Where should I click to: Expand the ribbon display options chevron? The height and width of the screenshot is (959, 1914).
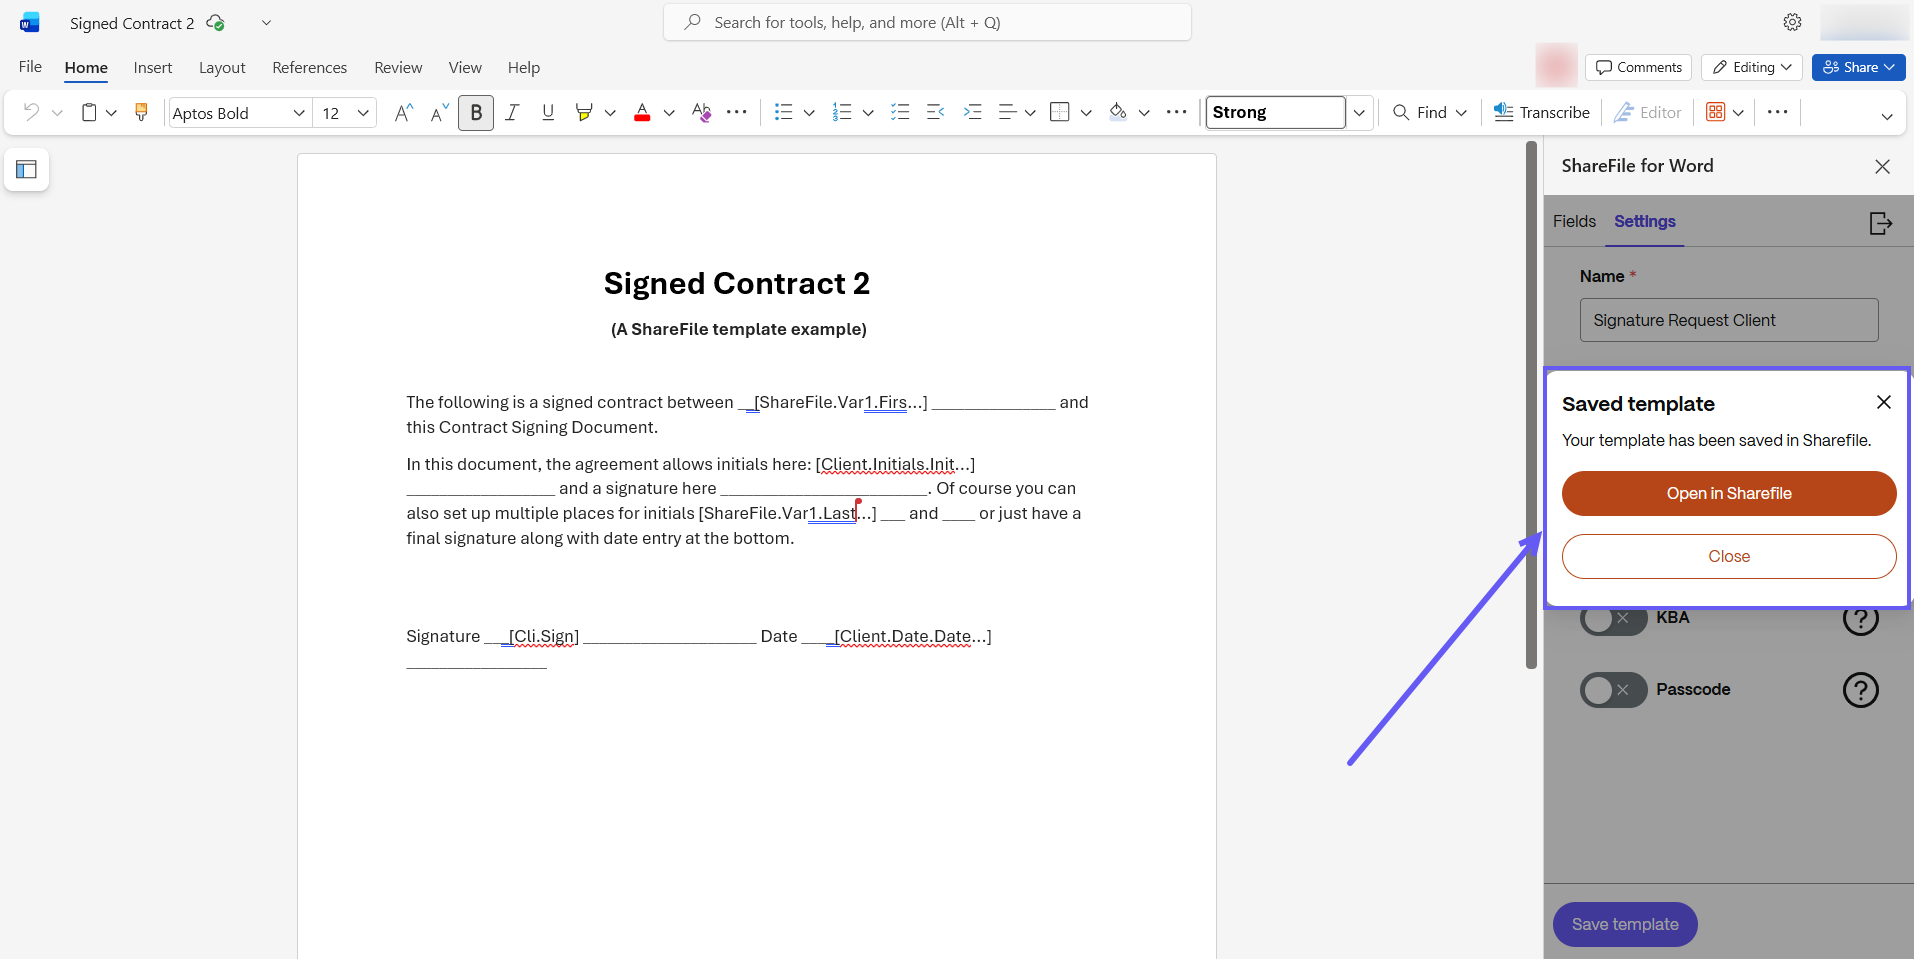coord(1886,116)
